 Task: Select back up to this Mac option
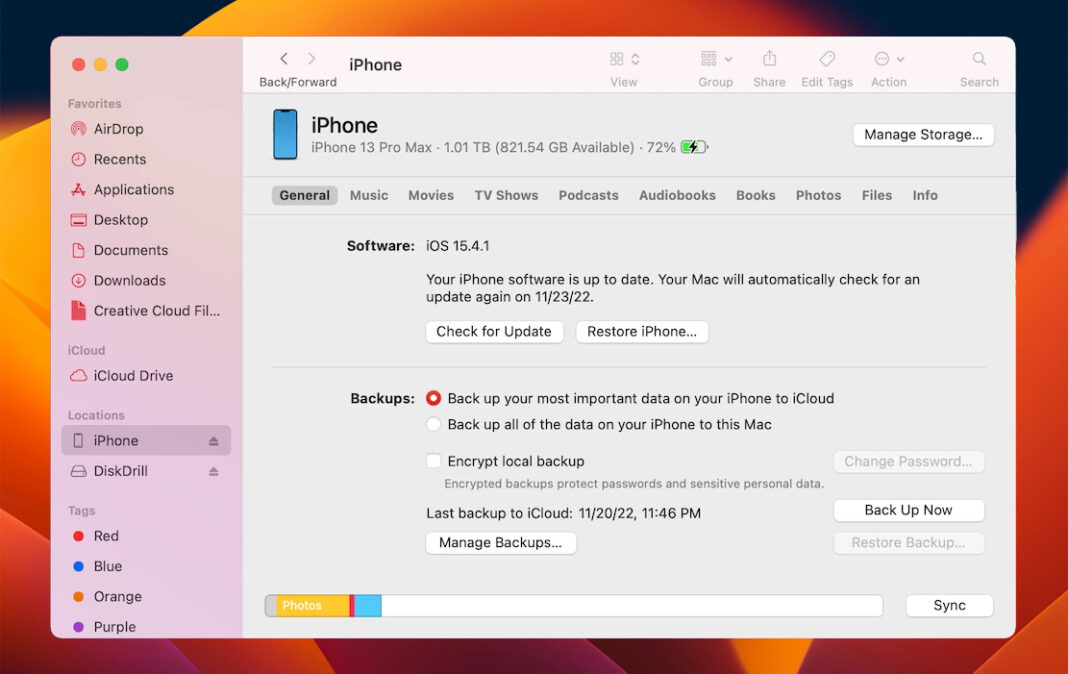tap(434, 424)
